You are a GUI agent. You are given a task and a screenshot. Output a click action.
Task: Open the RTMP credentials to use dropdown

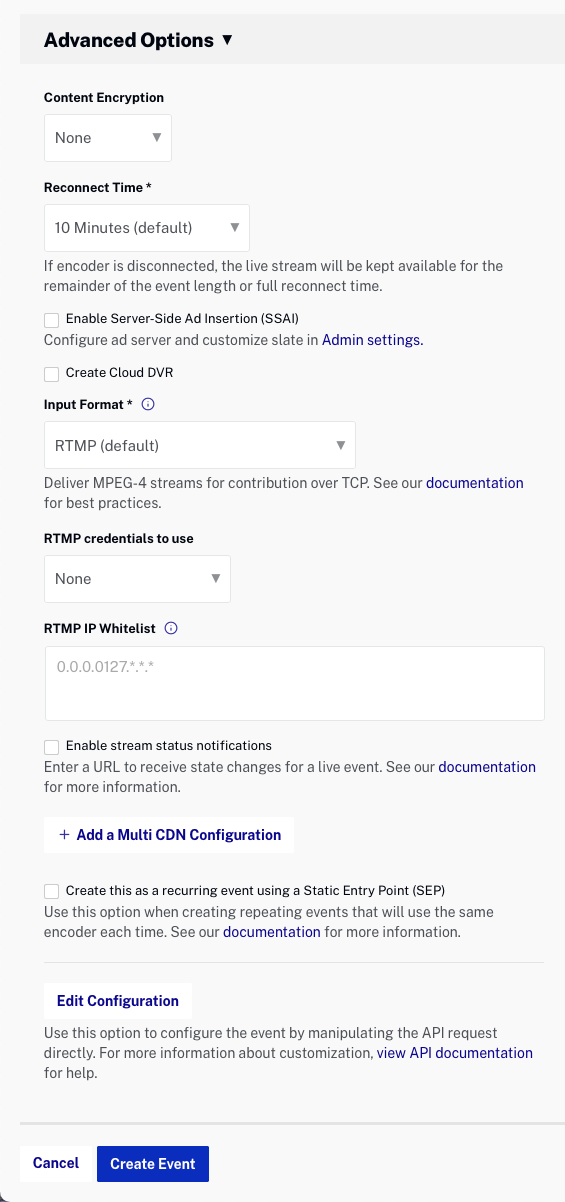(137, 579)
